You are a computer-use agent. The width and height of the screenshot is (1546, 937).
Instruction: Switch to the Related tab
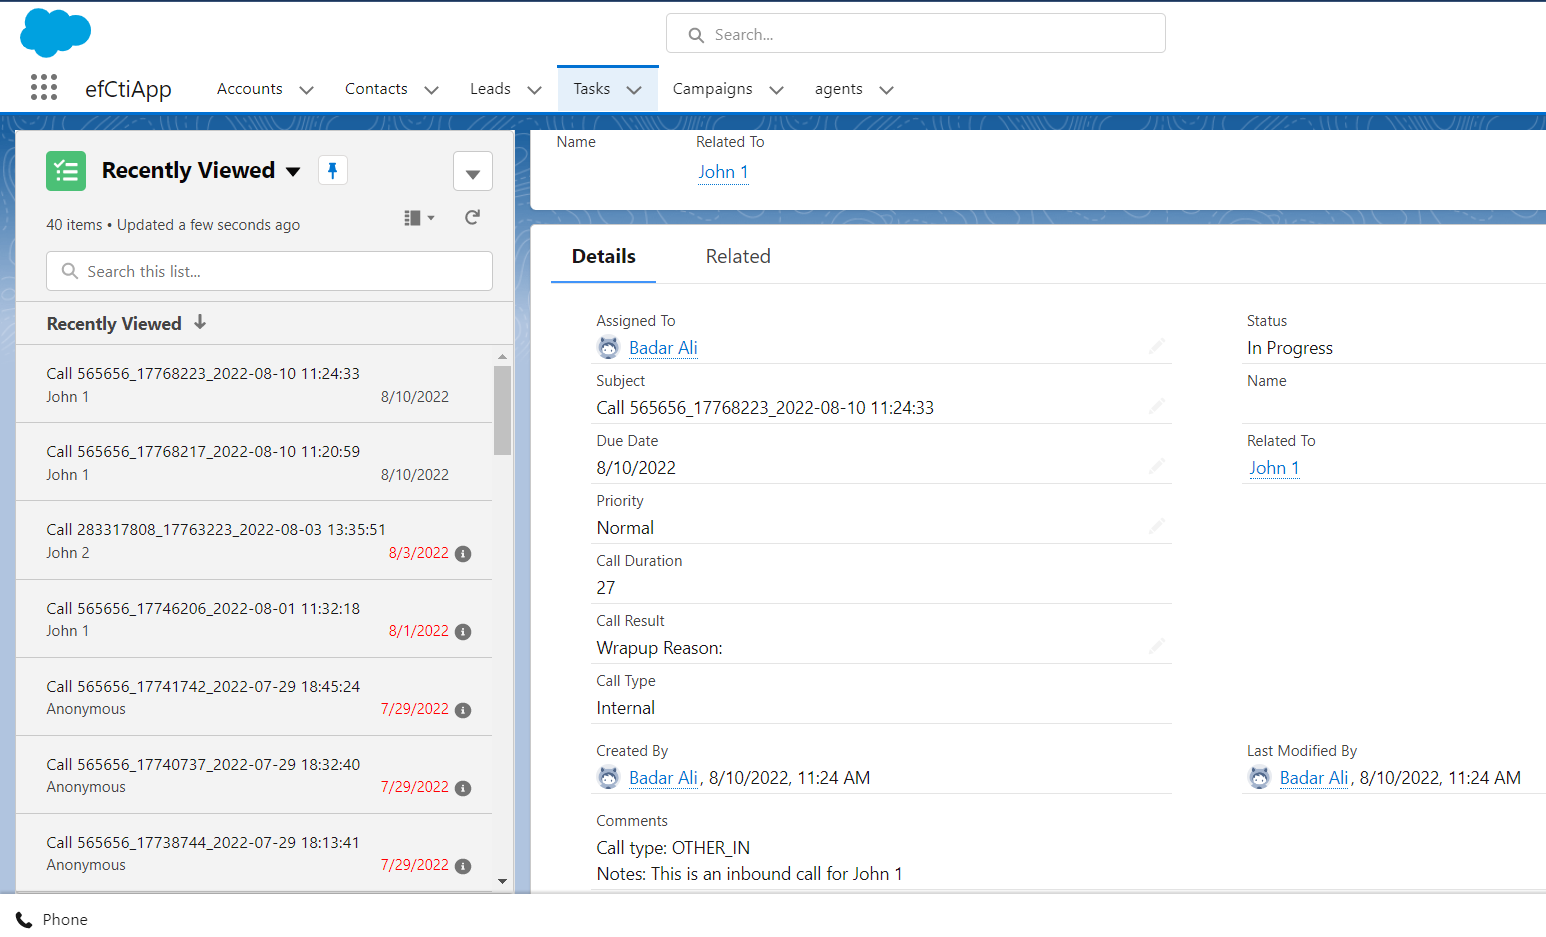click(737, 256)
